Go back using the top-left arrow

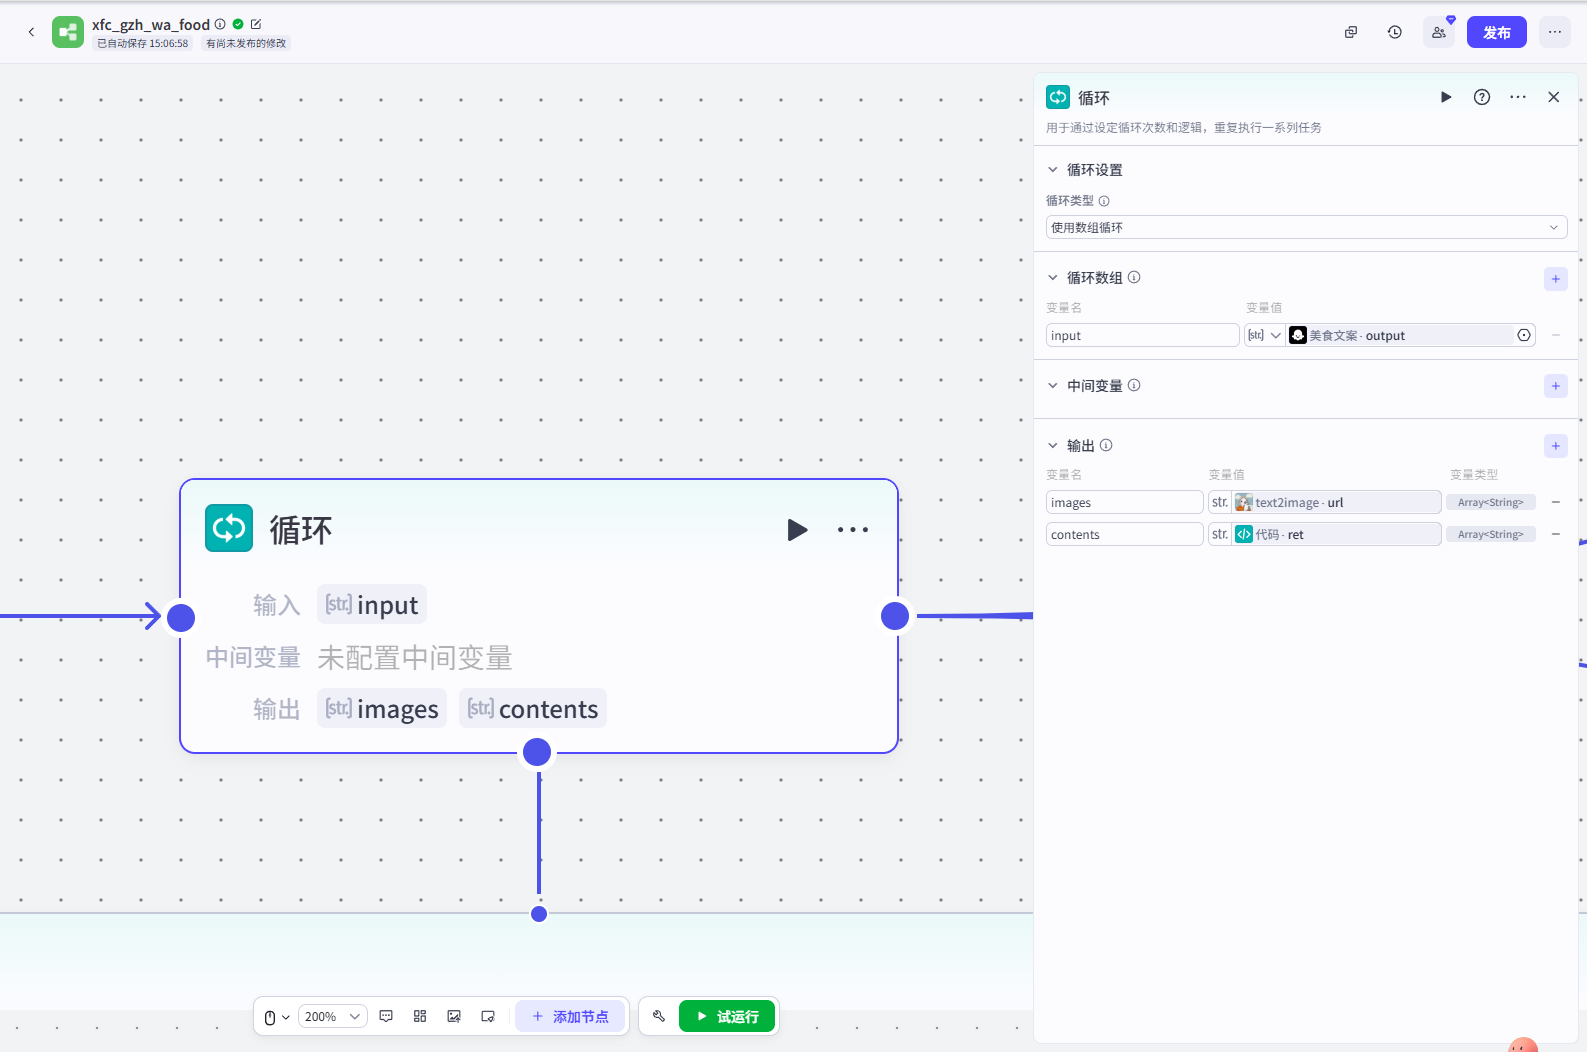click(x=31, y=32)
